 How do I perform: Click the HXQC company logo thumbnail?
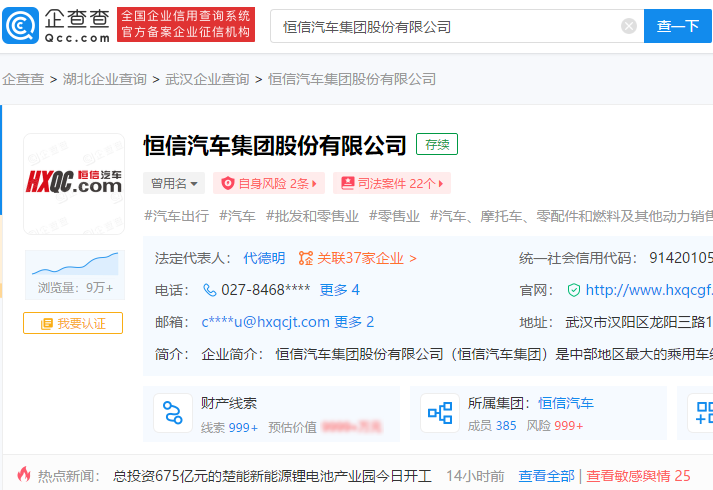tap(74, 183)
